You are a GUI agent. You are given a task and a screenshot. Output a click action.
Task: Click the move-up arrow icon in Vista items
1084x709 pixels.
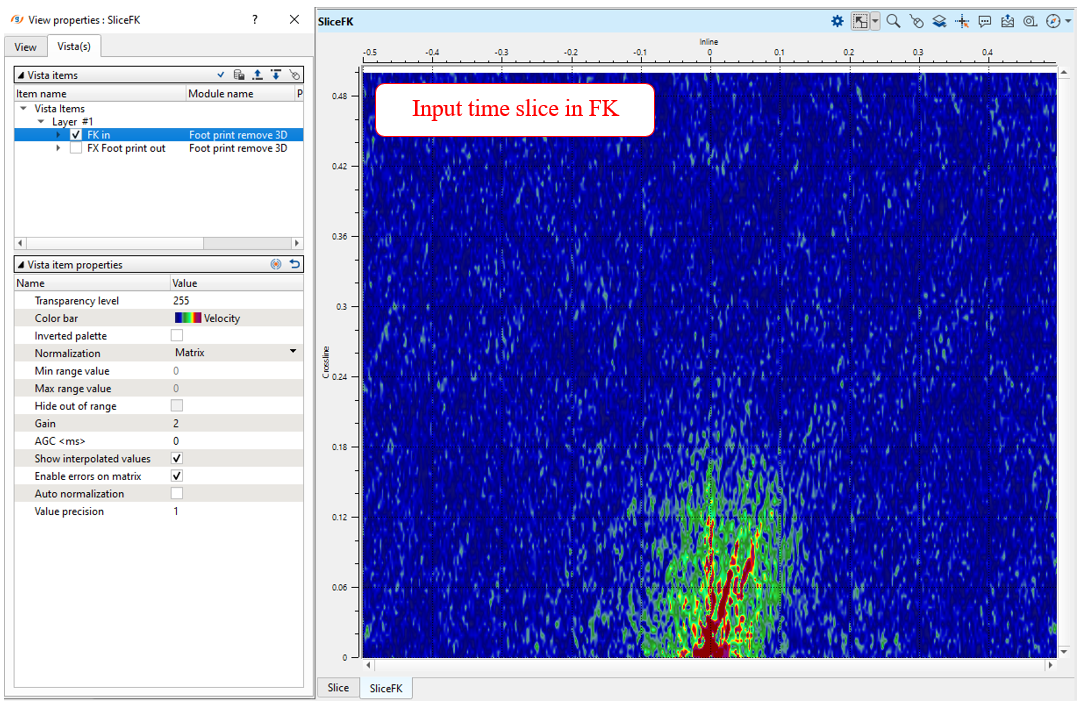coord(257,75)
